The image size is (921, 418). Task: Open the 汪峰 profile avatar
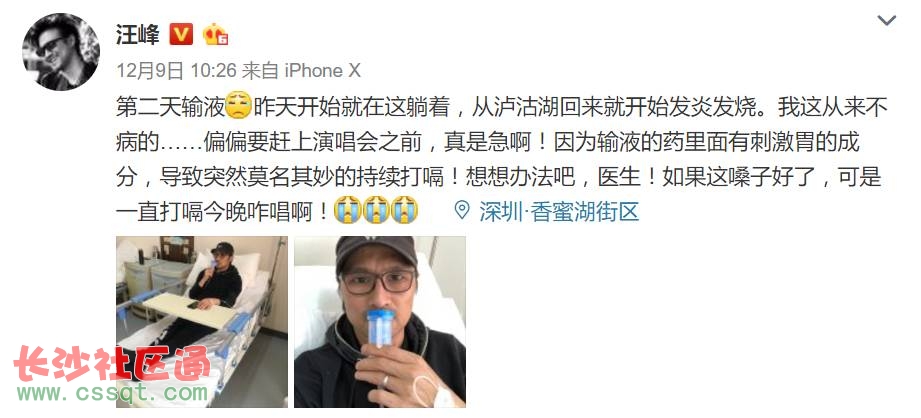pos(61,52)
